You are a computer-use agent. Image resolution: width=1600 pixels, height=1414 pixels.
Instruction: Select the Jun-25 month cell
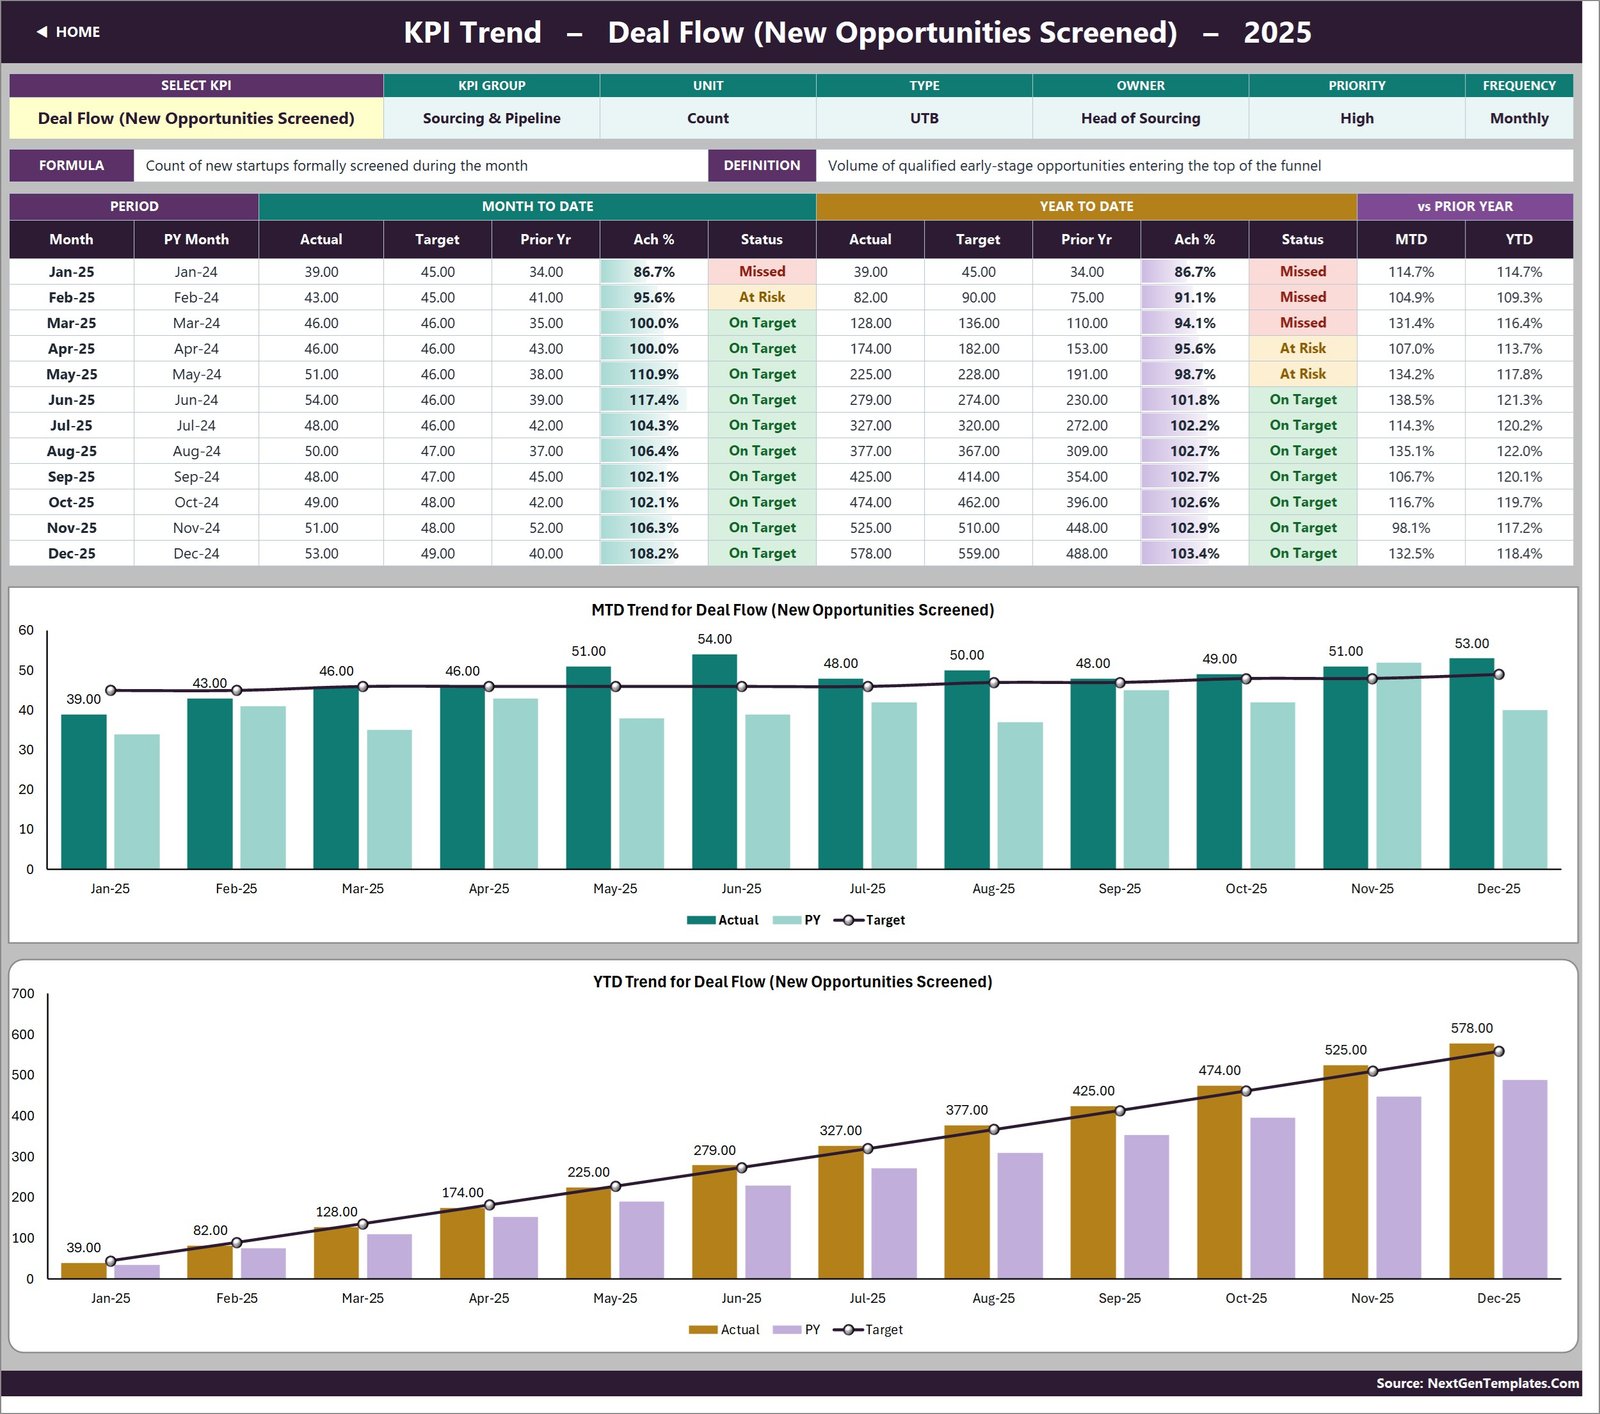coord(71,400)
